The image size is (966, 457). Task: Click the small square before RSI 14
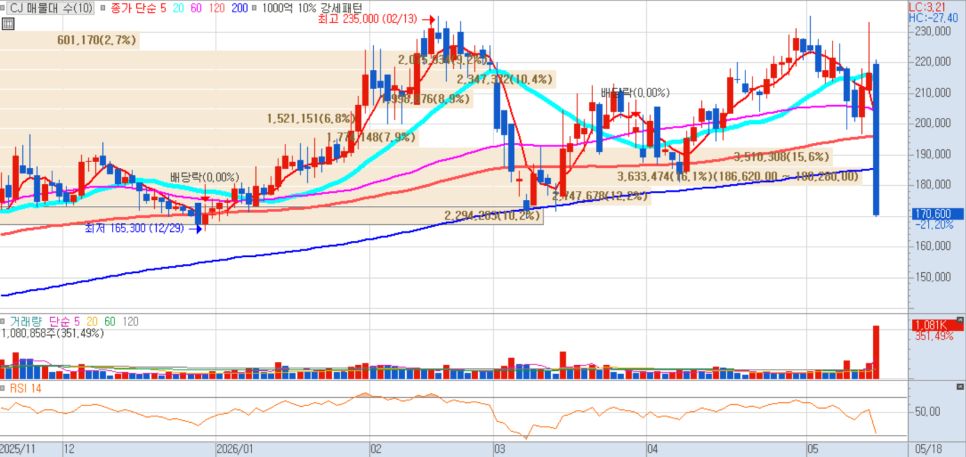tap(3, 388)
